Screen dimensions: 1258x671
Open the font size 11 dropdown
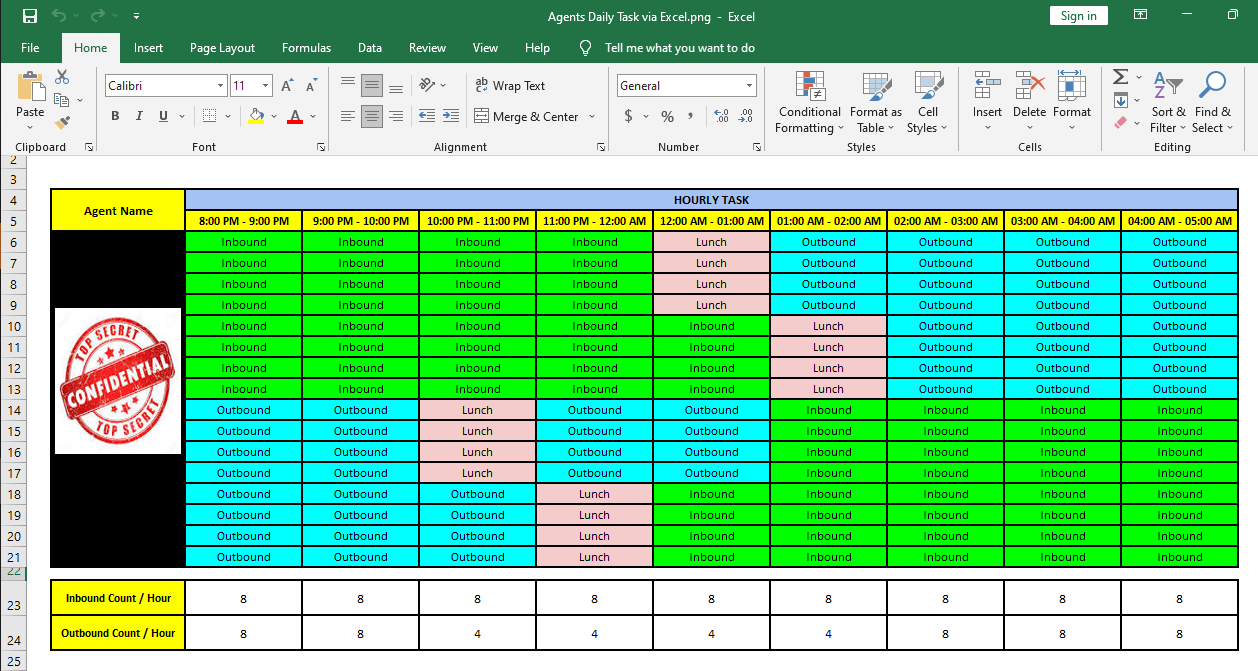(265, 86)
